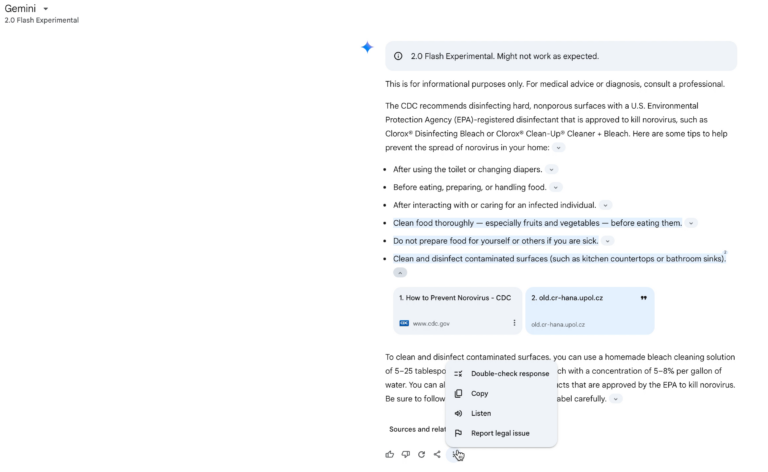Click the share response icon
This screenshot has width=768, height=472.
tap(437, 454)
